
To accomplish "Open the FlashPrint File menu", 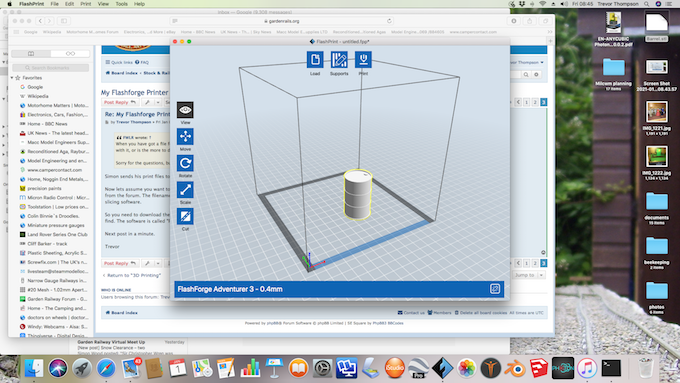I will [x=54, y=4].
